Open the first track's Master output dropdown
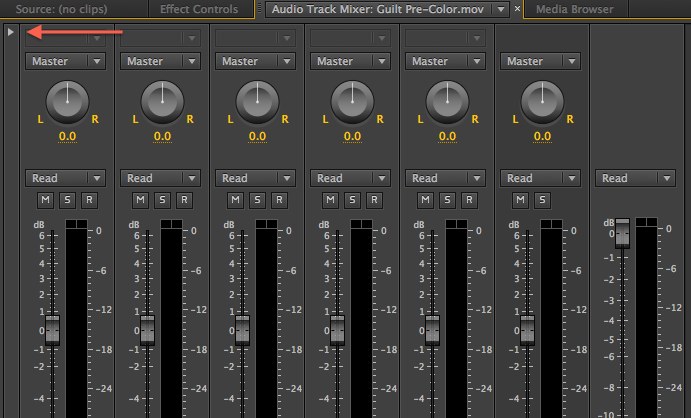 (66, 61)
